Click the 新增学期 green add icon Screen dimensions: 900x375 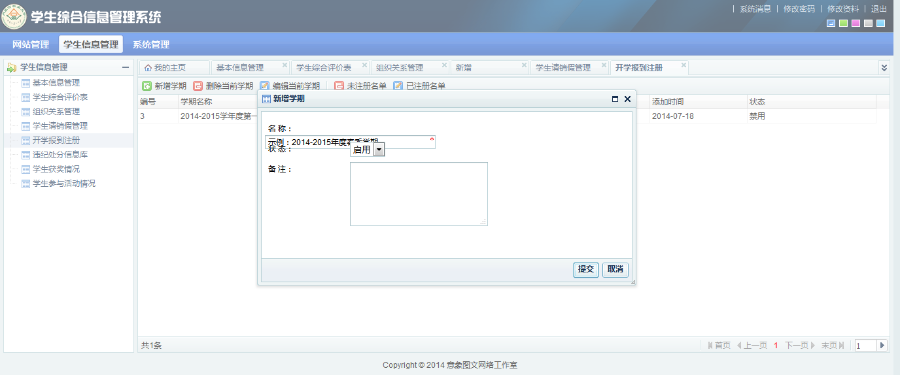(147, 86)
